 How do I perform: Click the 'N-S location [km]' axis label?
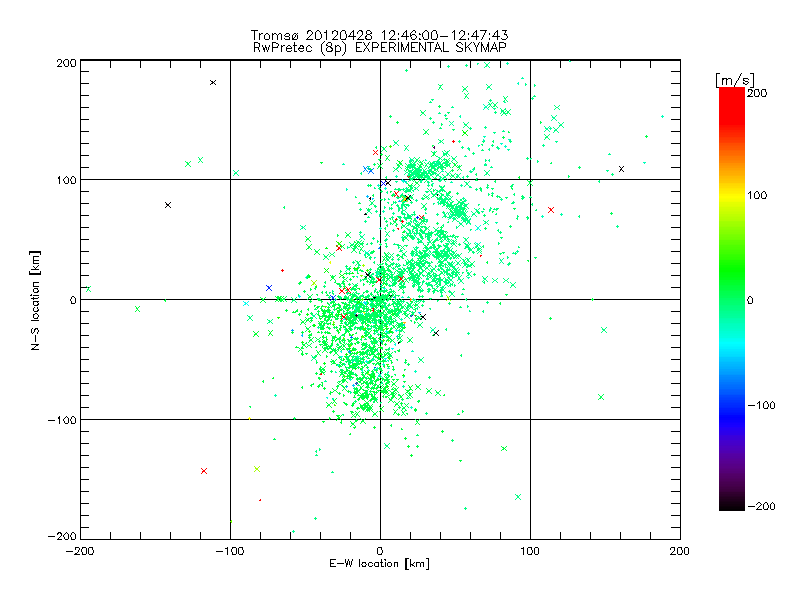tap(35, 301)
